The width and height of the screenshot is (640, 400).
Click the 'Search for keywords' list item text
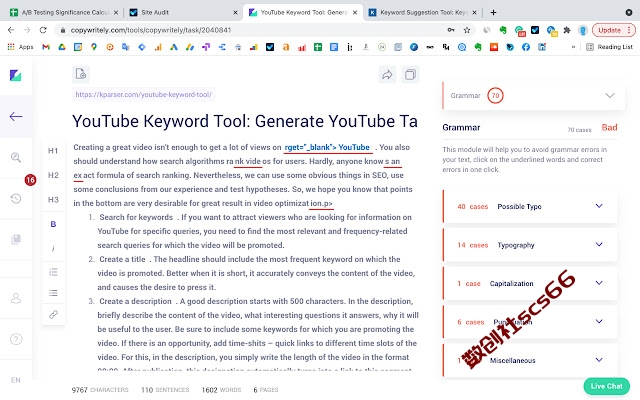[136, 218]
